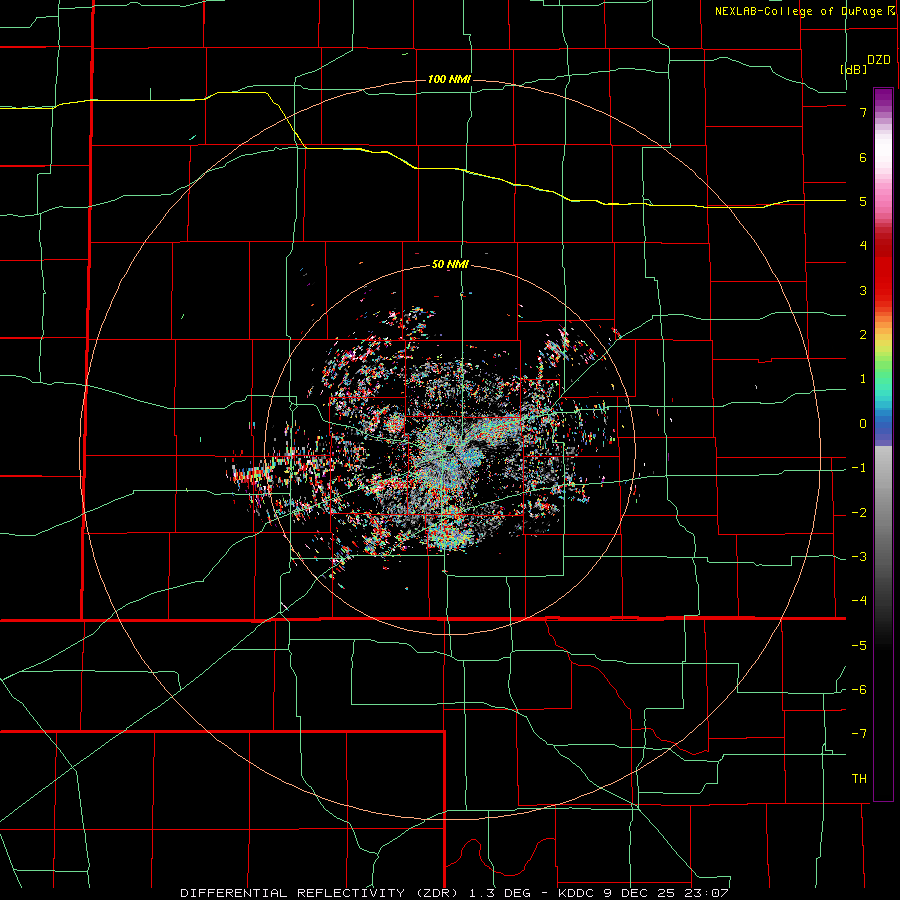Click the -4 tick label on scale

click(859, 601)
